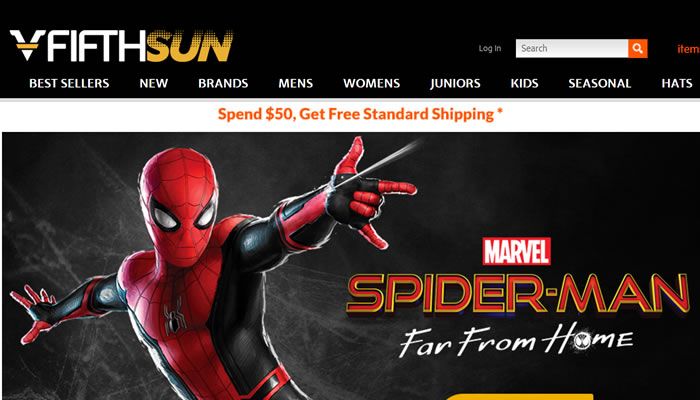The height and width of the screenshot is (400, 700).
Task: Expand the Womens category menu
Action: tap(371, 83)
